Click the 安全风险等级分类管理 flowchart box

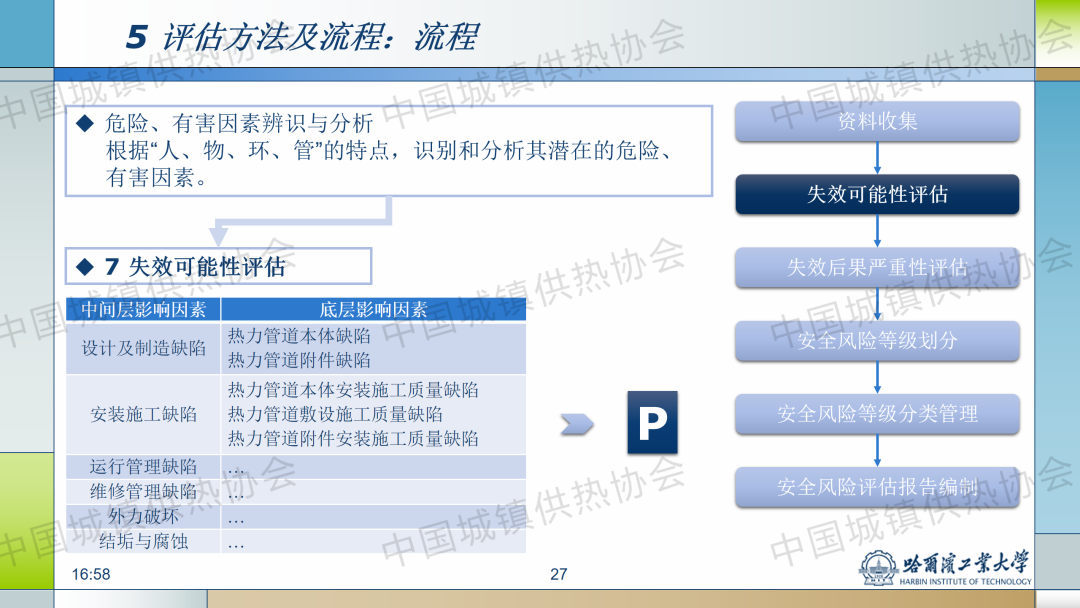[x=877, y=414]
